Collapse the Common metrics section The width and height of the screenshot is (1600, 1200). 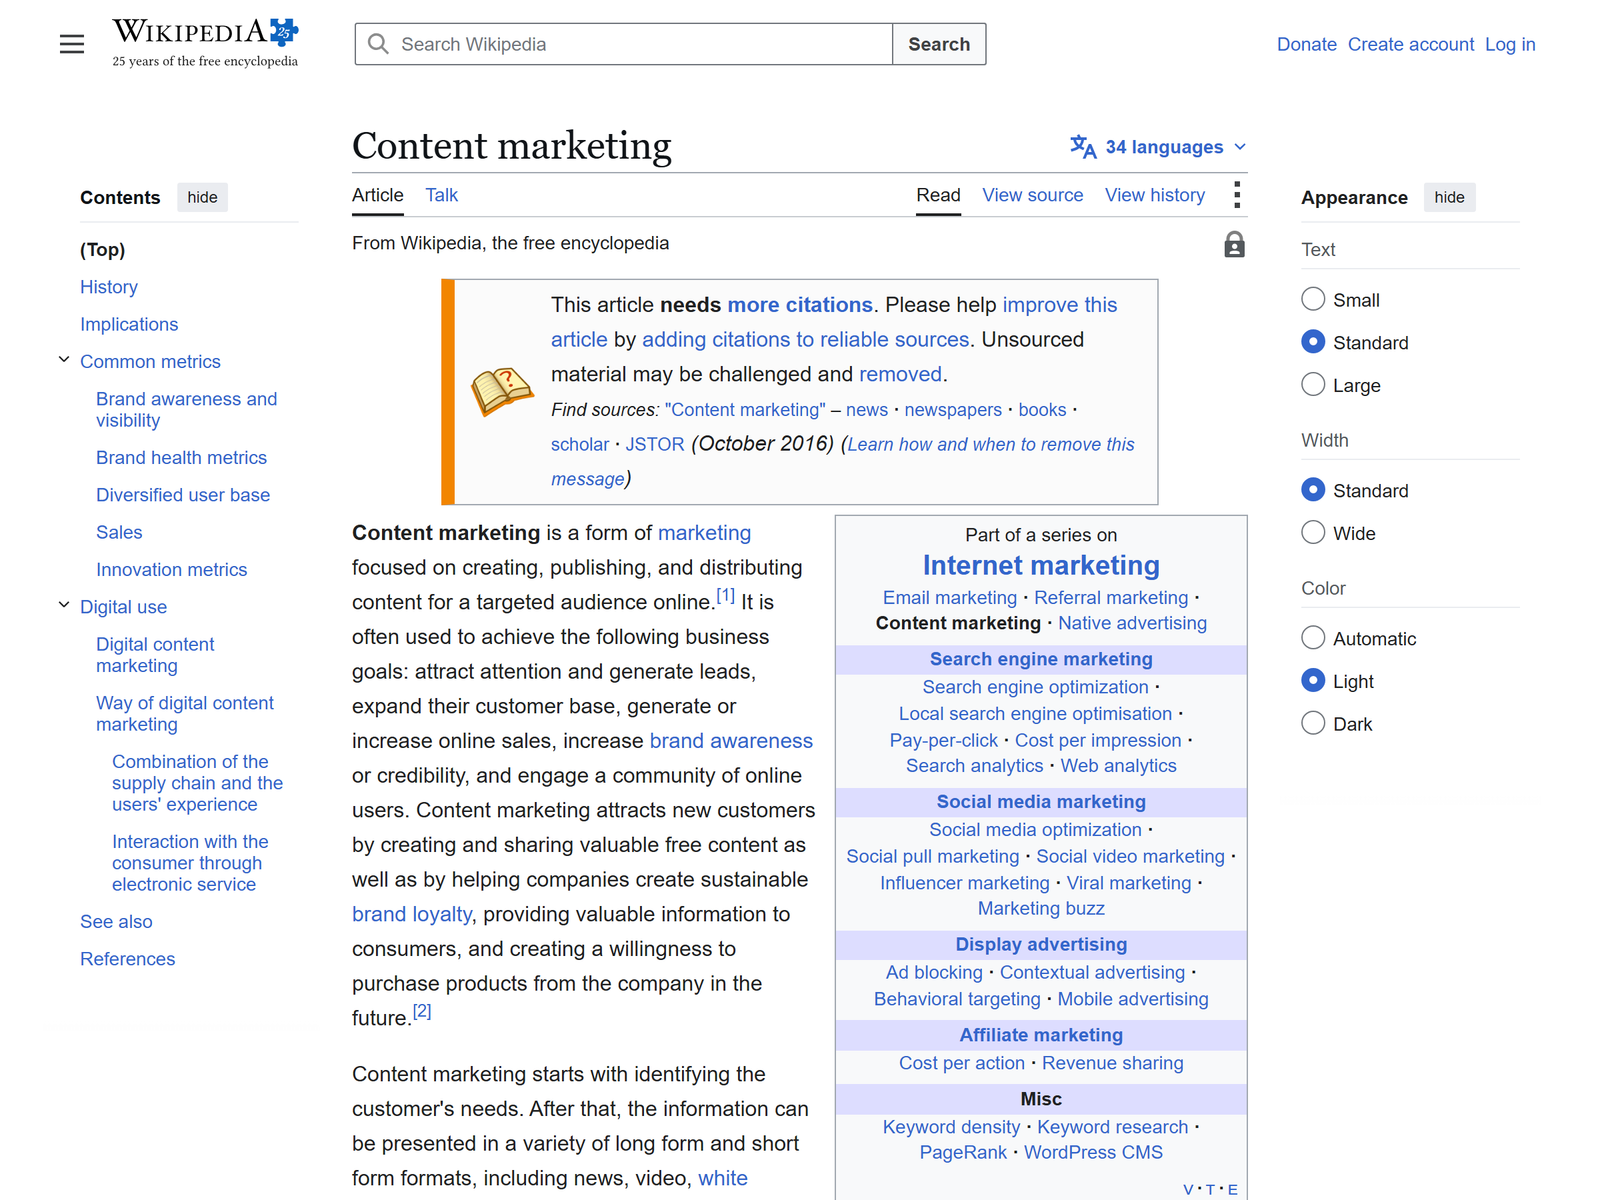point(64,360)
